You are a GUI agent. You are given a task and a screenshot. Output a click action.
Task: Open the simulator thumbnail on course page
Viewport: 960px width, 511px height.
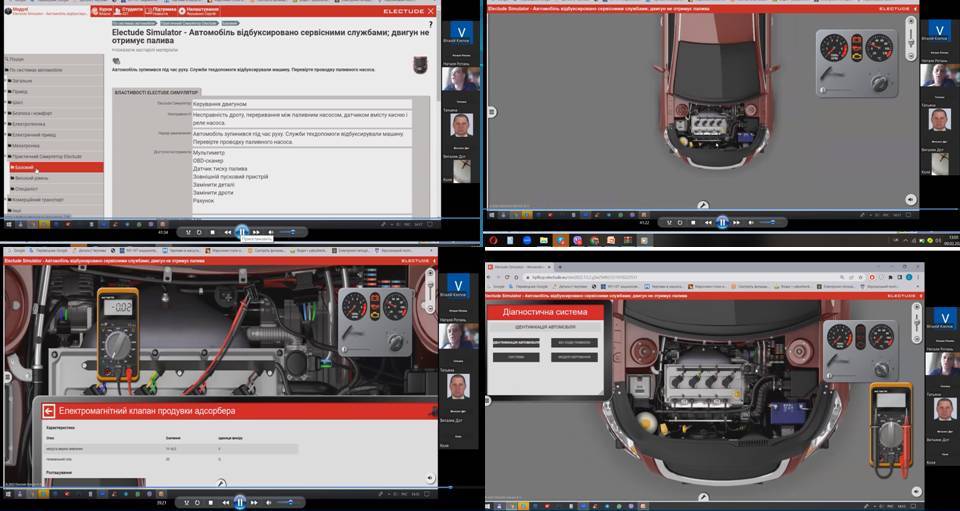point(419,64)
